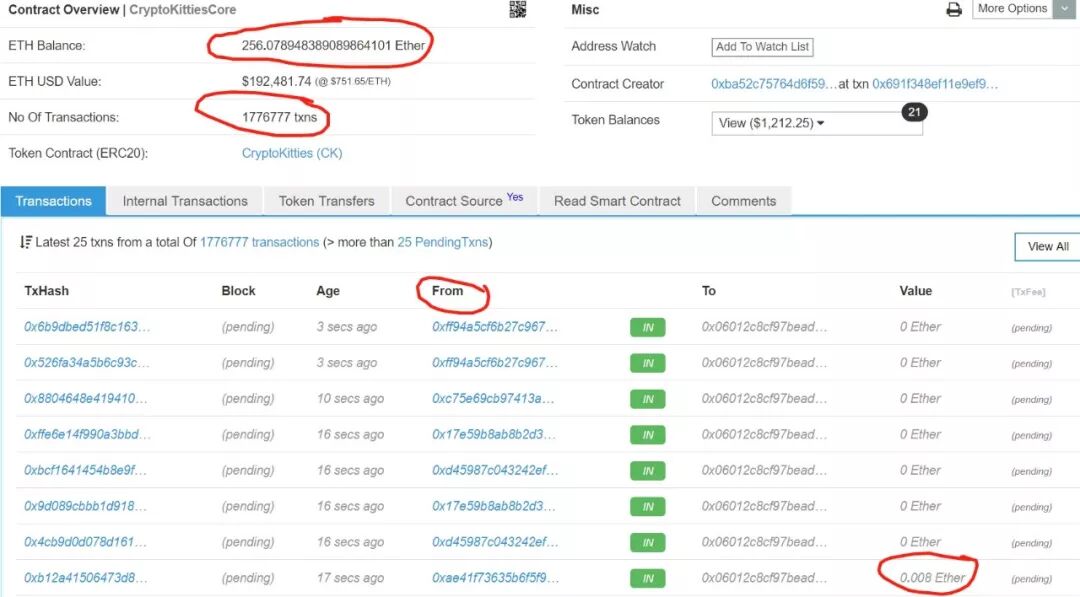Open sender 0xd45987c043242ef in the 0xbcf1641454b8e9f row
1080x597 pixels.
point(495,470)
